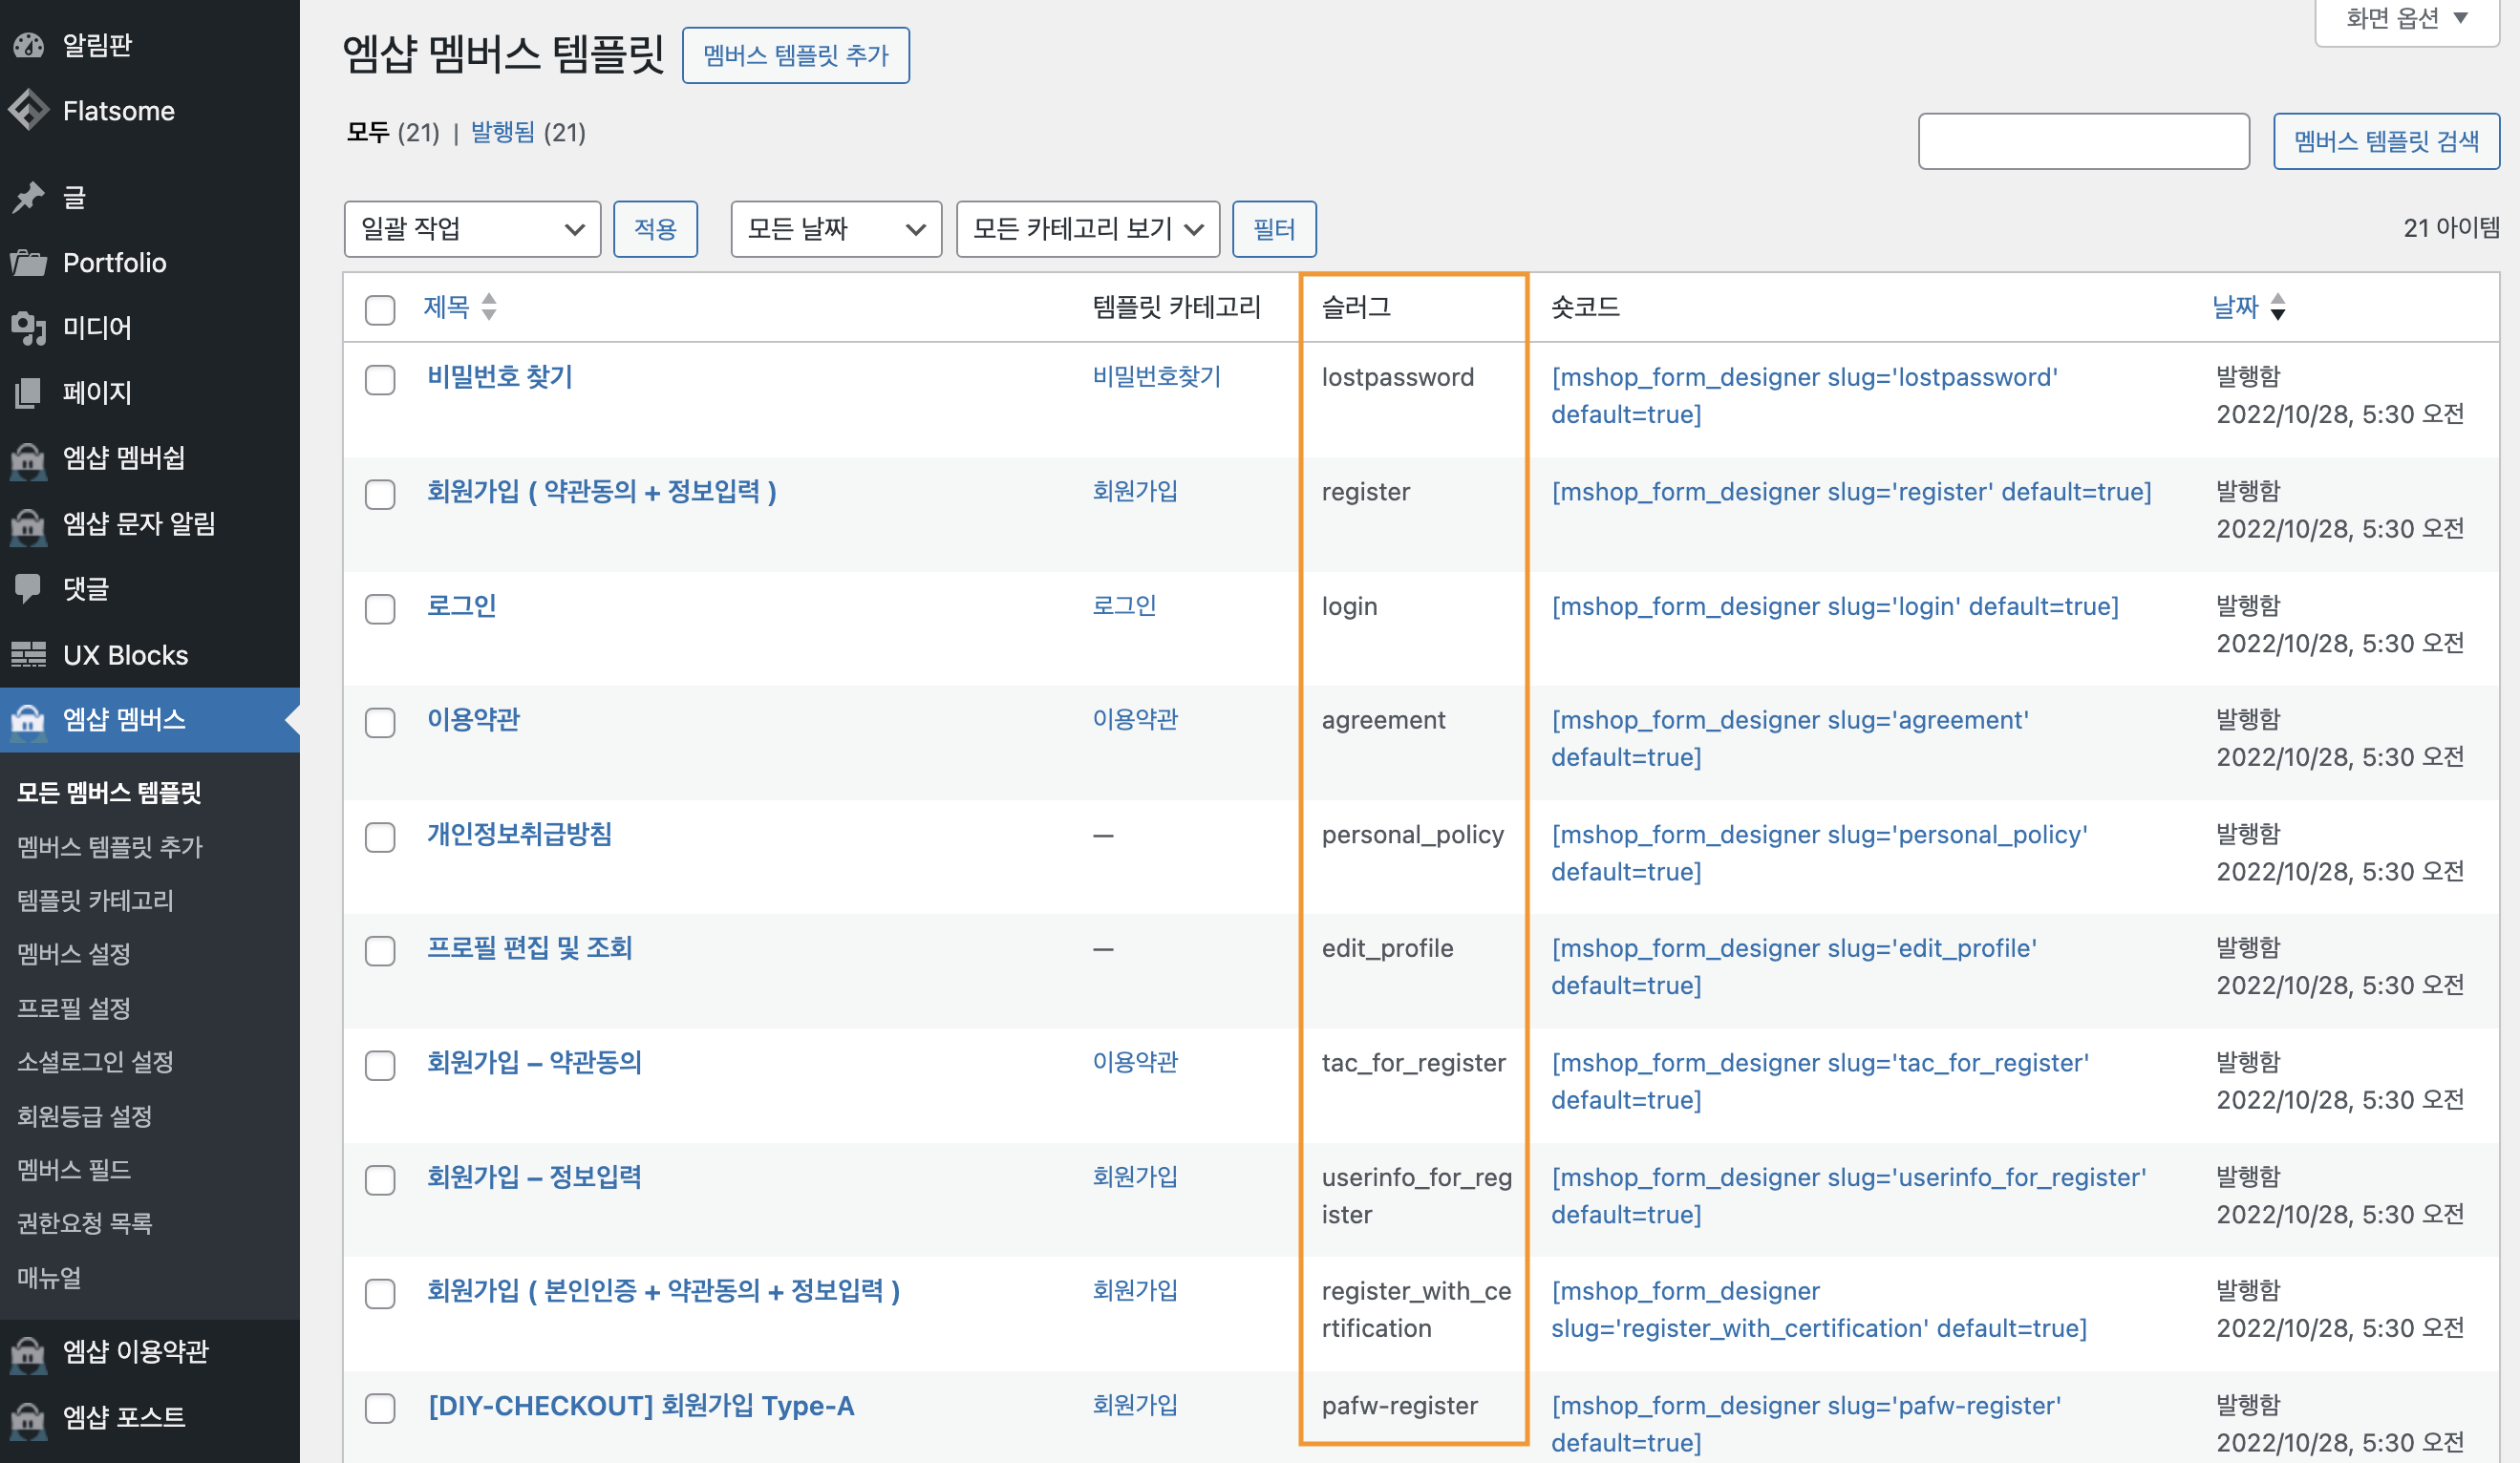Open the 모든 날짜 date filter dropdown
2520x1463 pixels.
(835, 229)
